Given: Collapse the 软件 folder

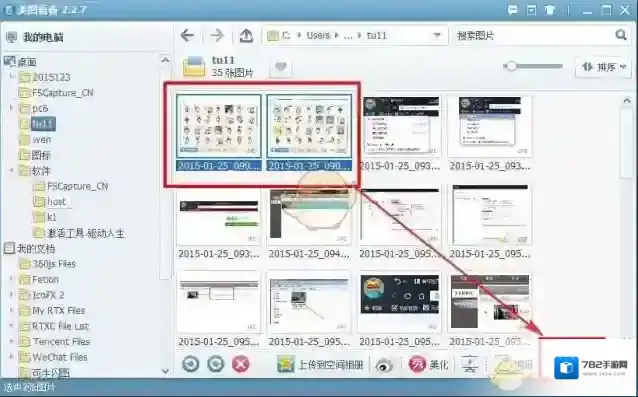Looking at the screenshot, I should (x=12, y=170).
